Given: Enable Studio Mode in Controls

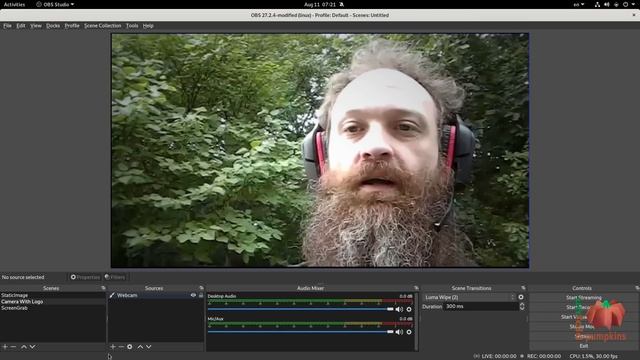Looking at the screenshot, I should pos(584,327).
